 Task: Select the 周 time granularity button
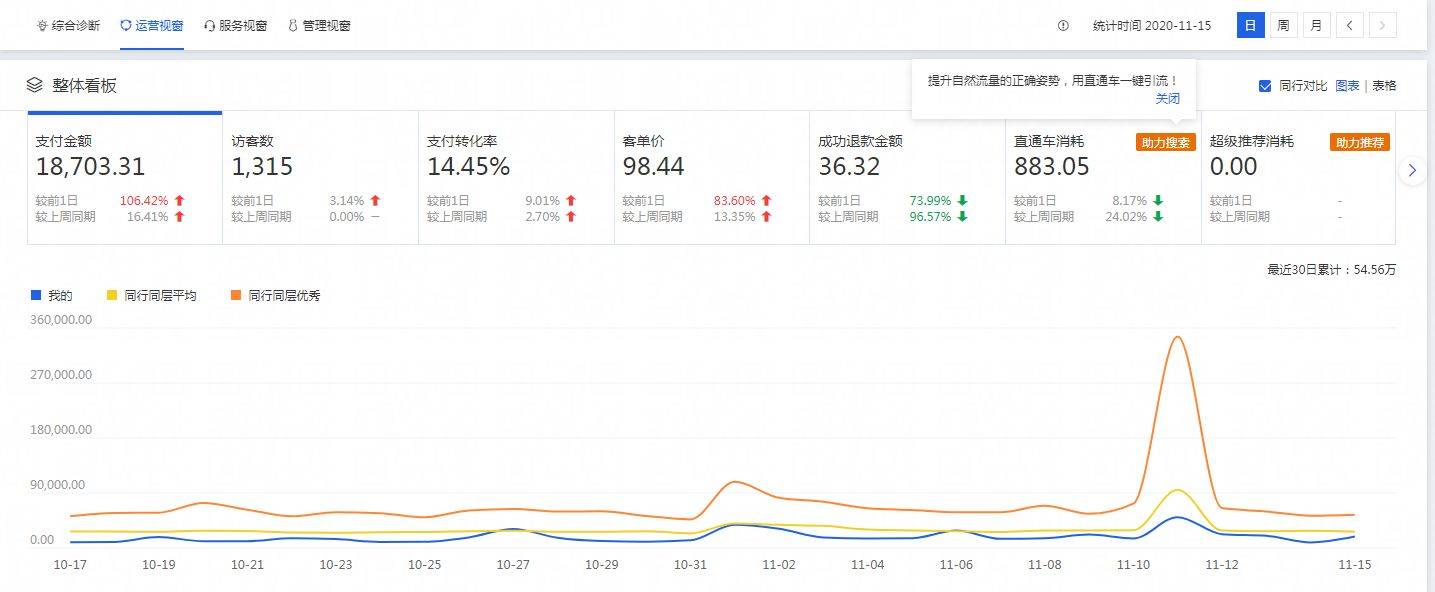(1283, 26)
